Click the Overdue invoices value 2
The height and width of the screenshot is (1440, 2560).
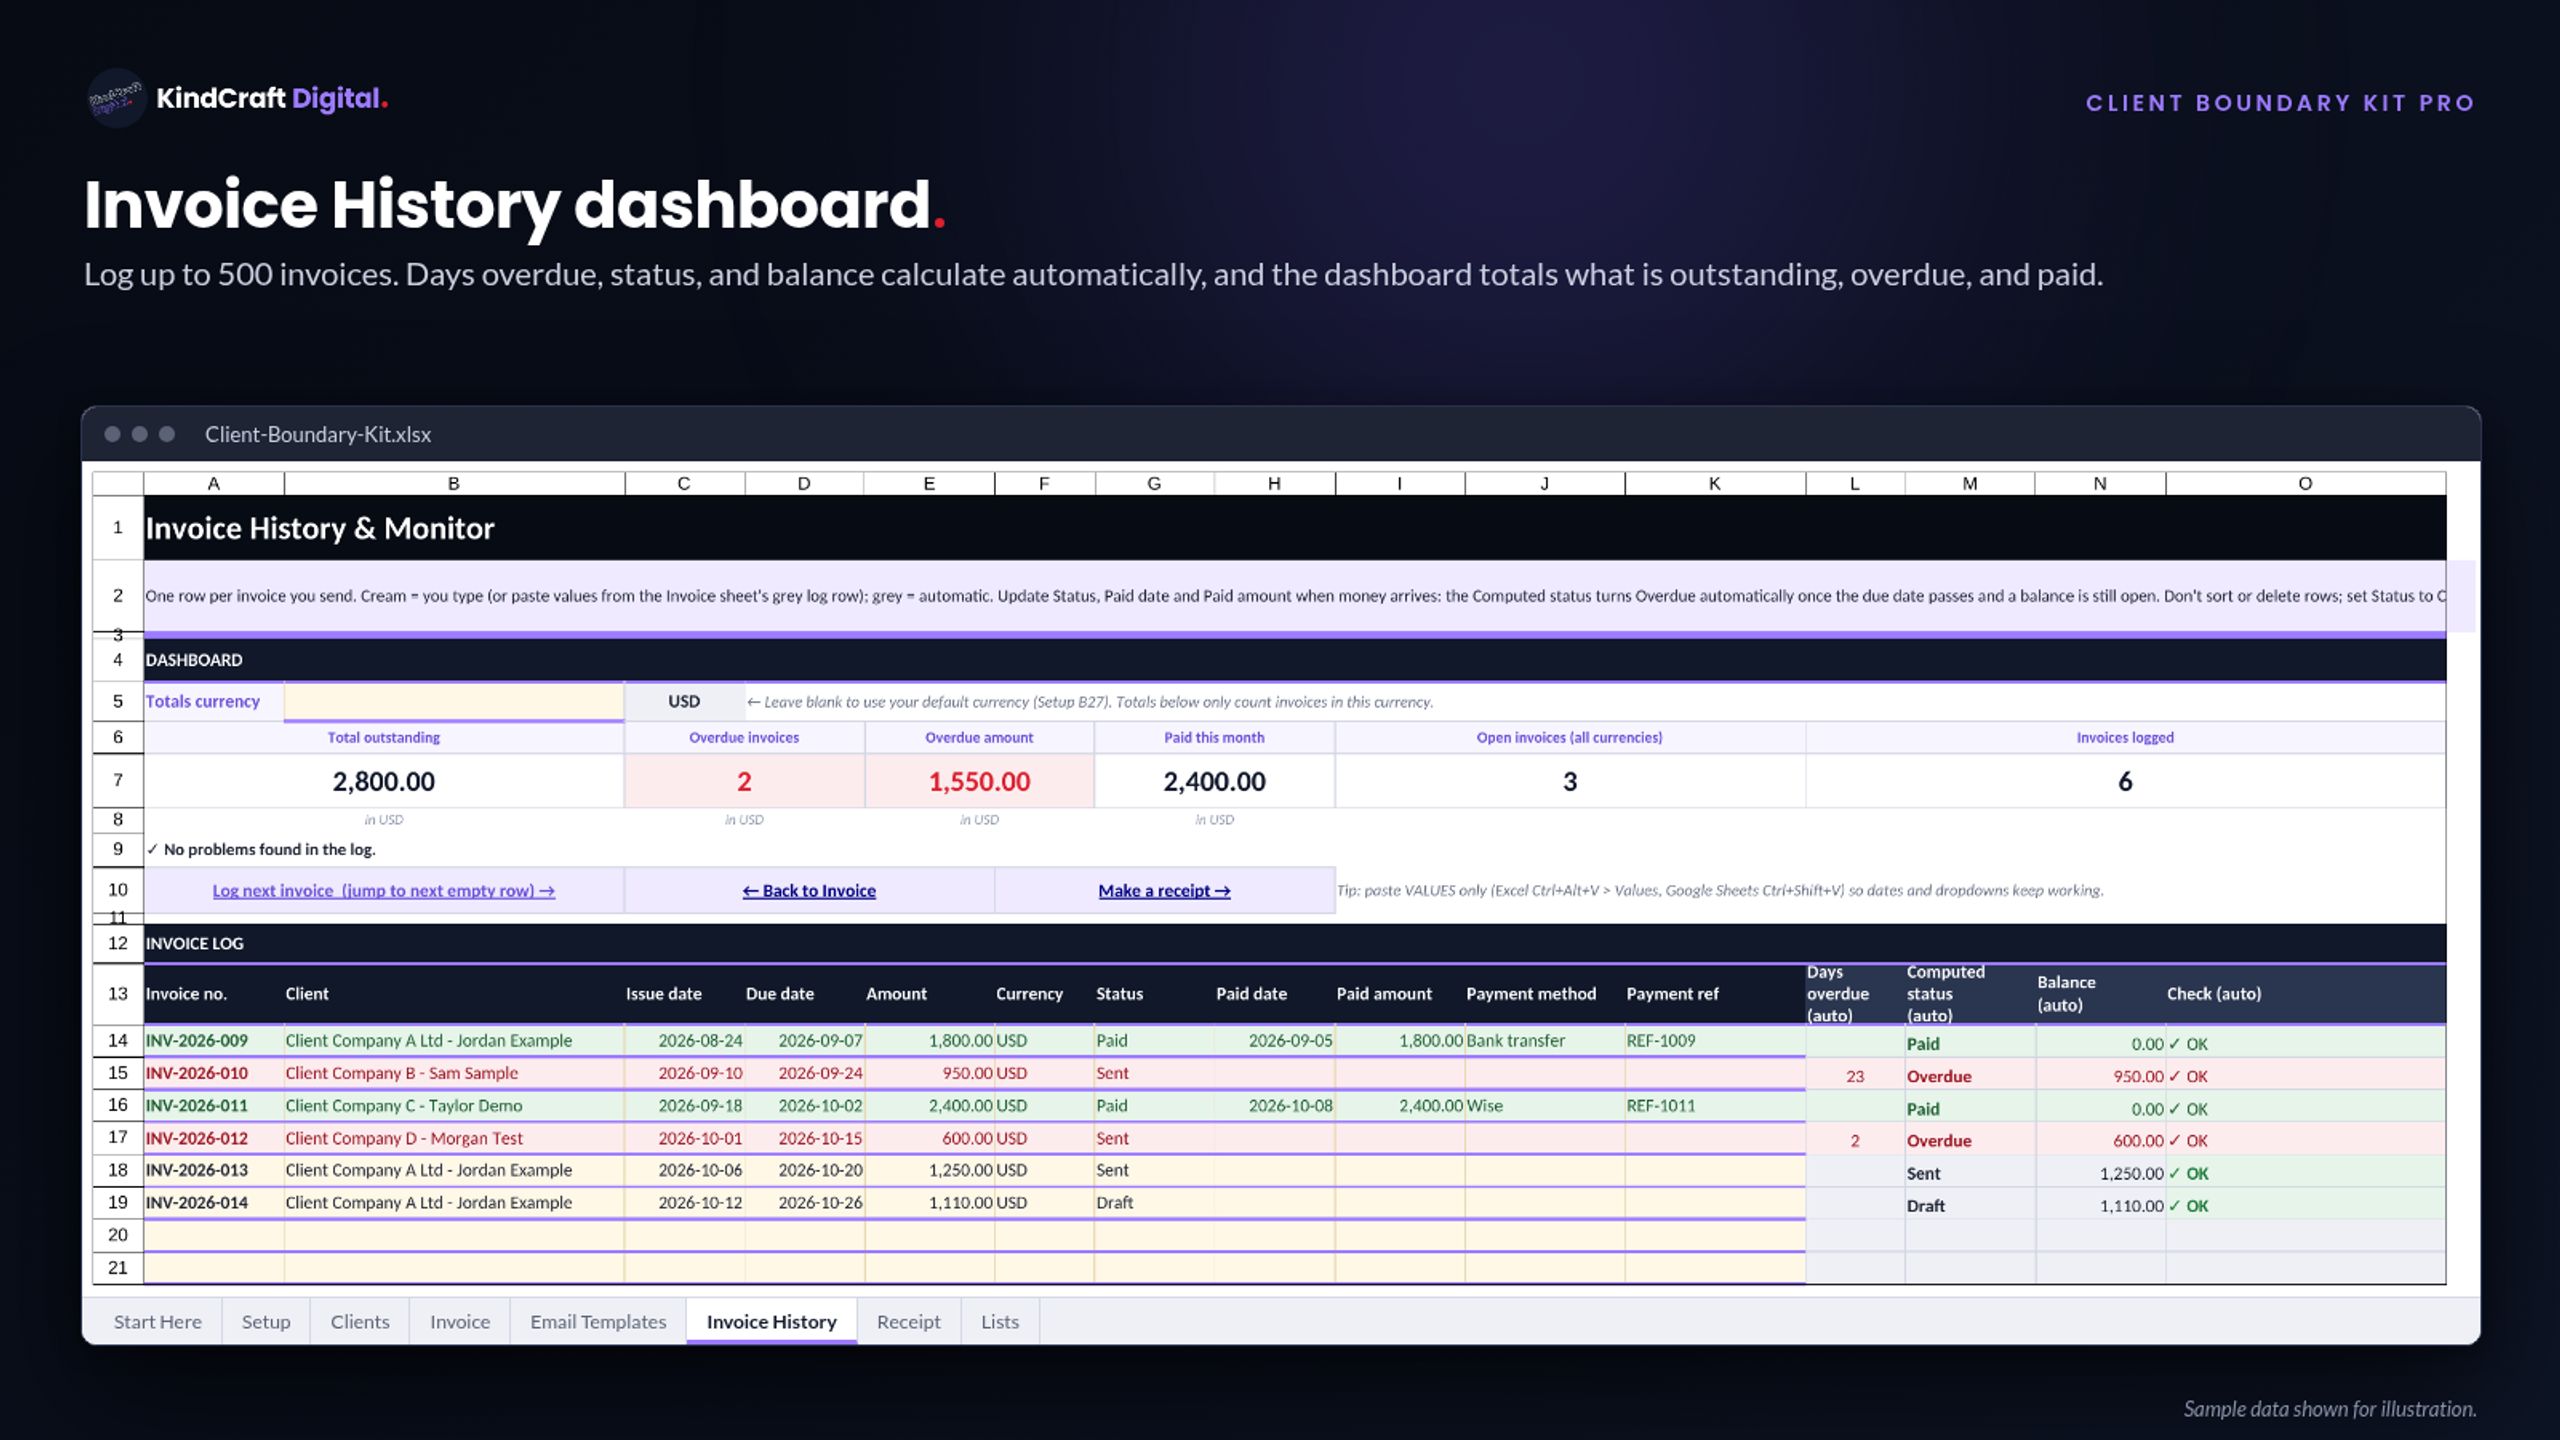(744, 781)
